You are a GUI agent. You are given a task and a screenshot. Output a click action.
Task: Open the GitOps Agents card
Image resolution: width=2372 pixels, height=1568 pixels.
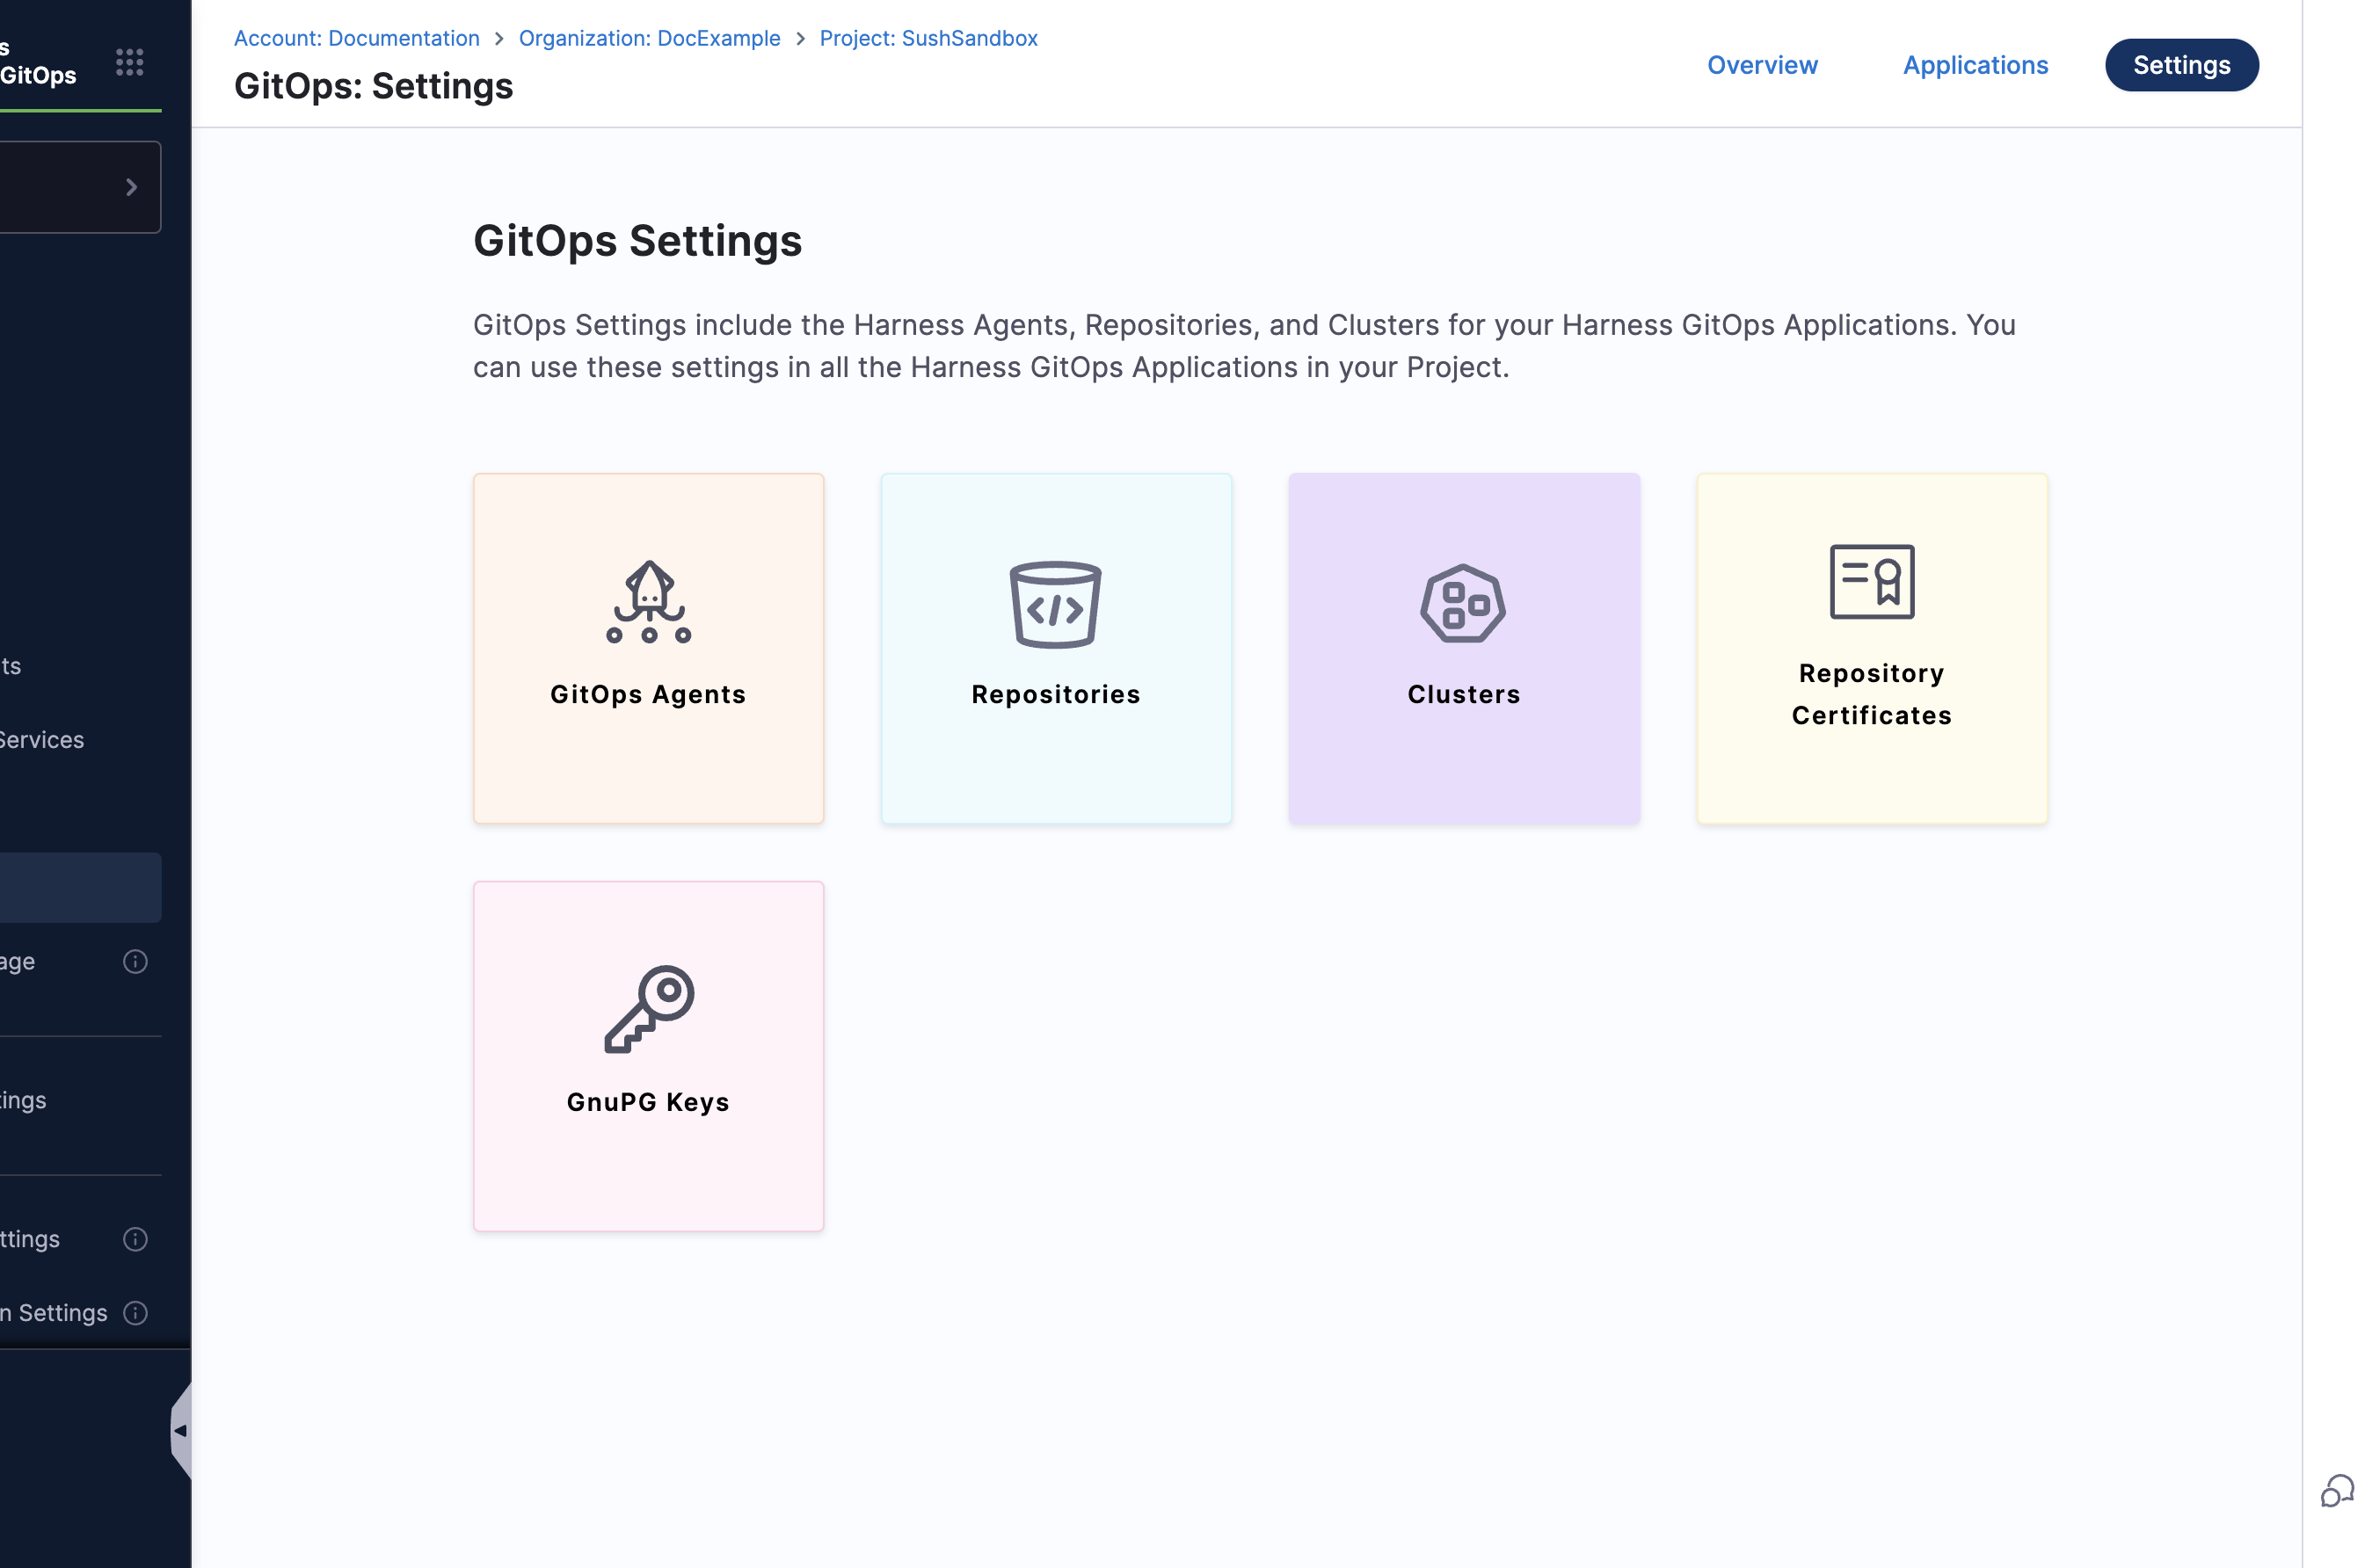click(648, 648)
